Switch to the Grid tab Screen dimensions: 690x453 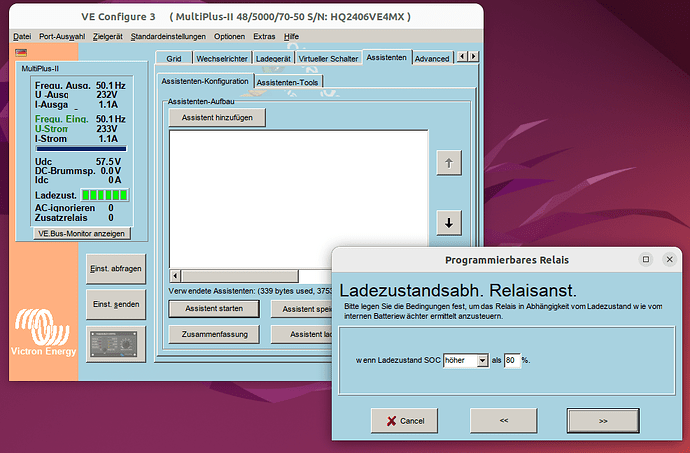[x=174, y=58]
